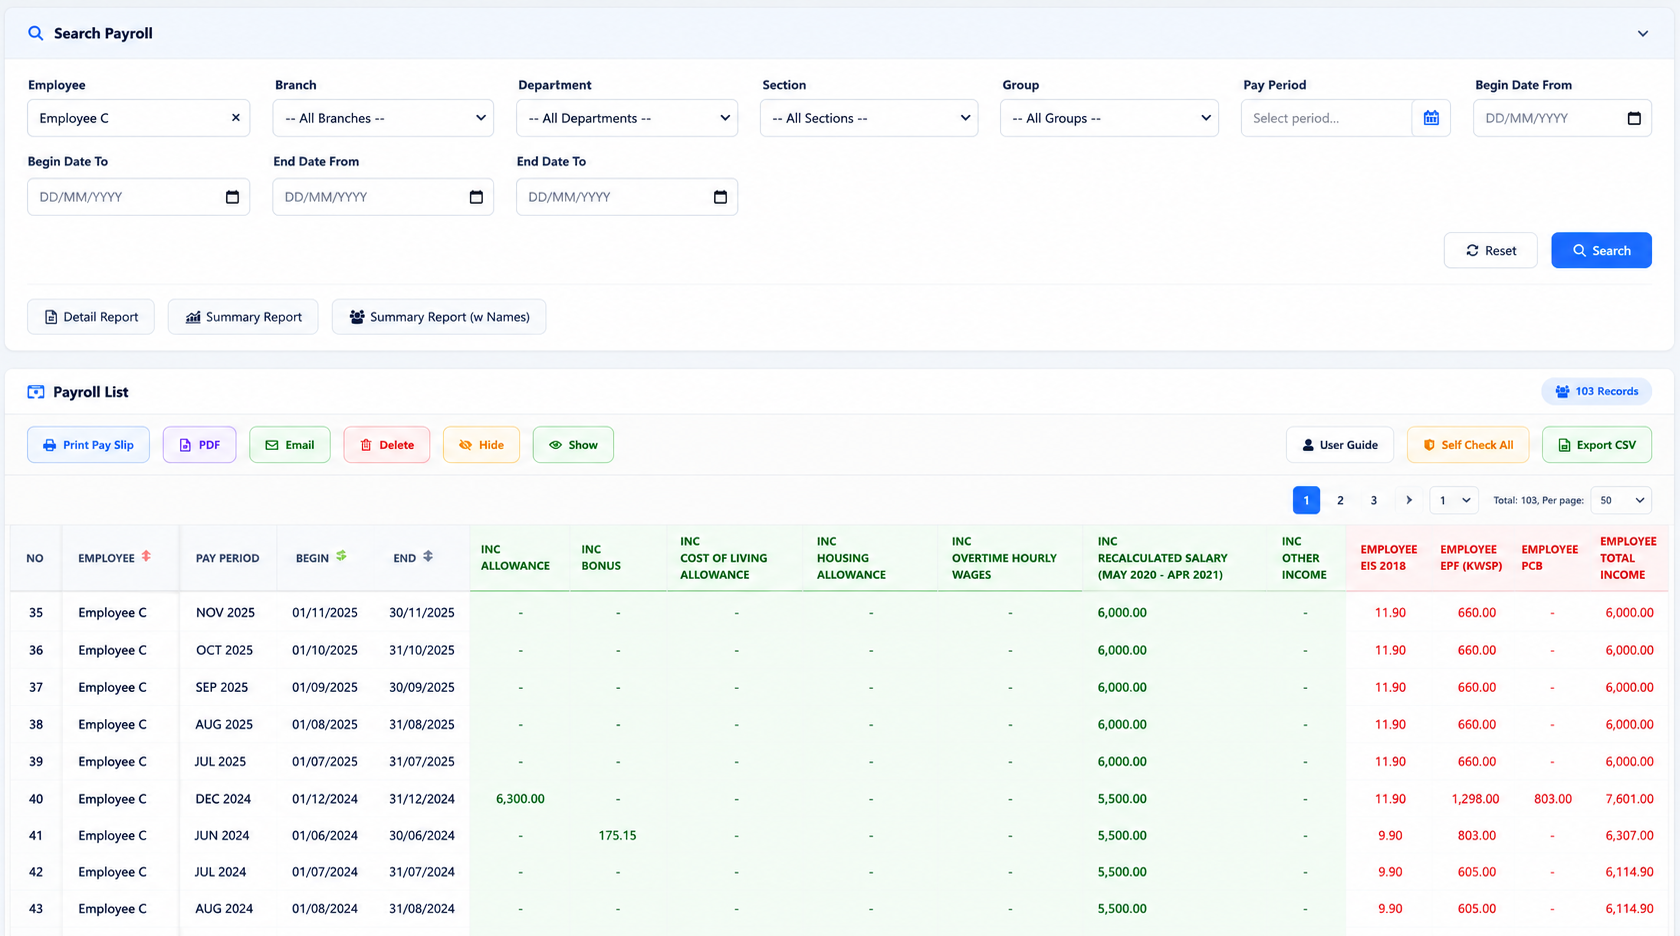The height and width of the screenshot is (936, 1680).
Task: Click the NOV 2025 pay period cell
Action: tap(225, 613)
